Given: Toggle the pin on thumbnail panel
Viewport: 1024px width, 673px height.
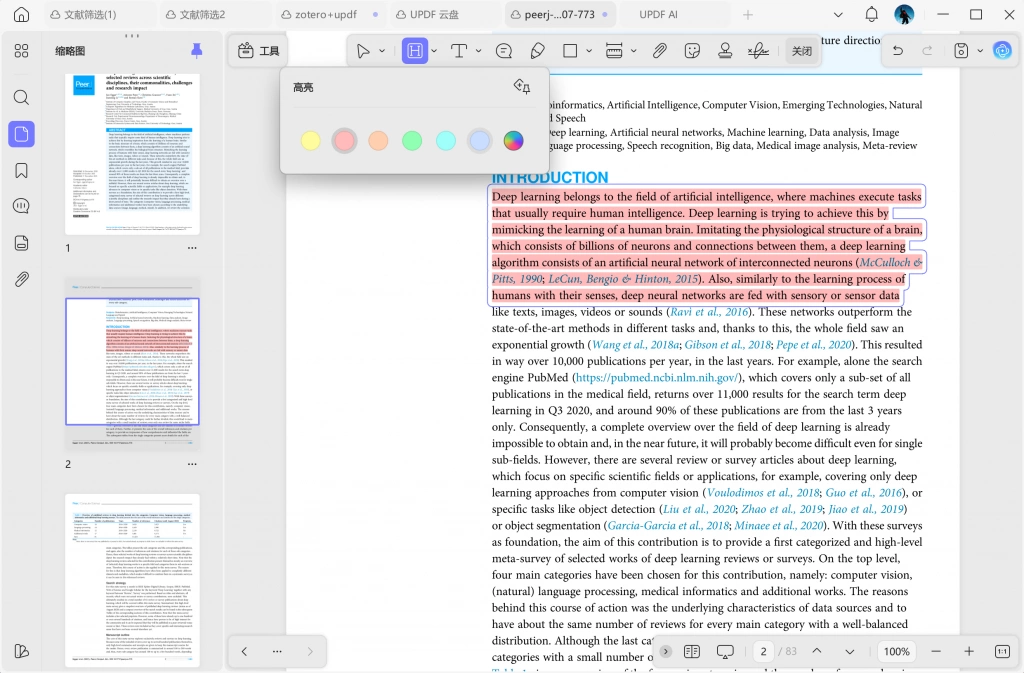Looking at the screenshot, I should (x=196, y=50).
